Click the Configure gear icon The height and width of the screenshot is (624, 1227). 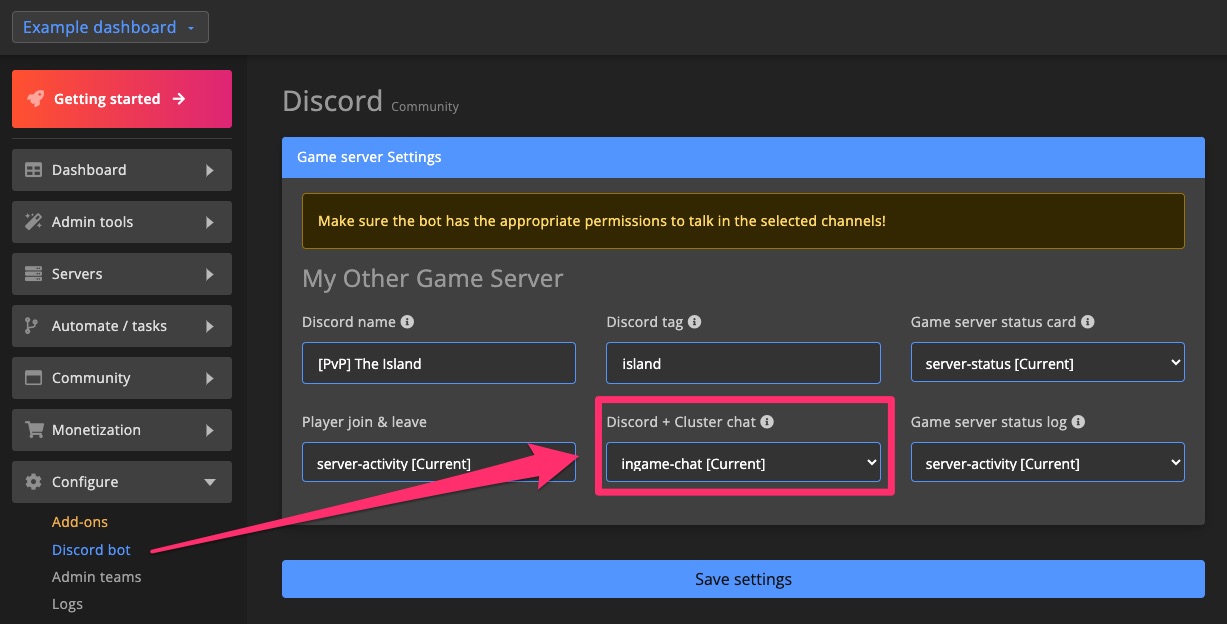coord(35,482)
